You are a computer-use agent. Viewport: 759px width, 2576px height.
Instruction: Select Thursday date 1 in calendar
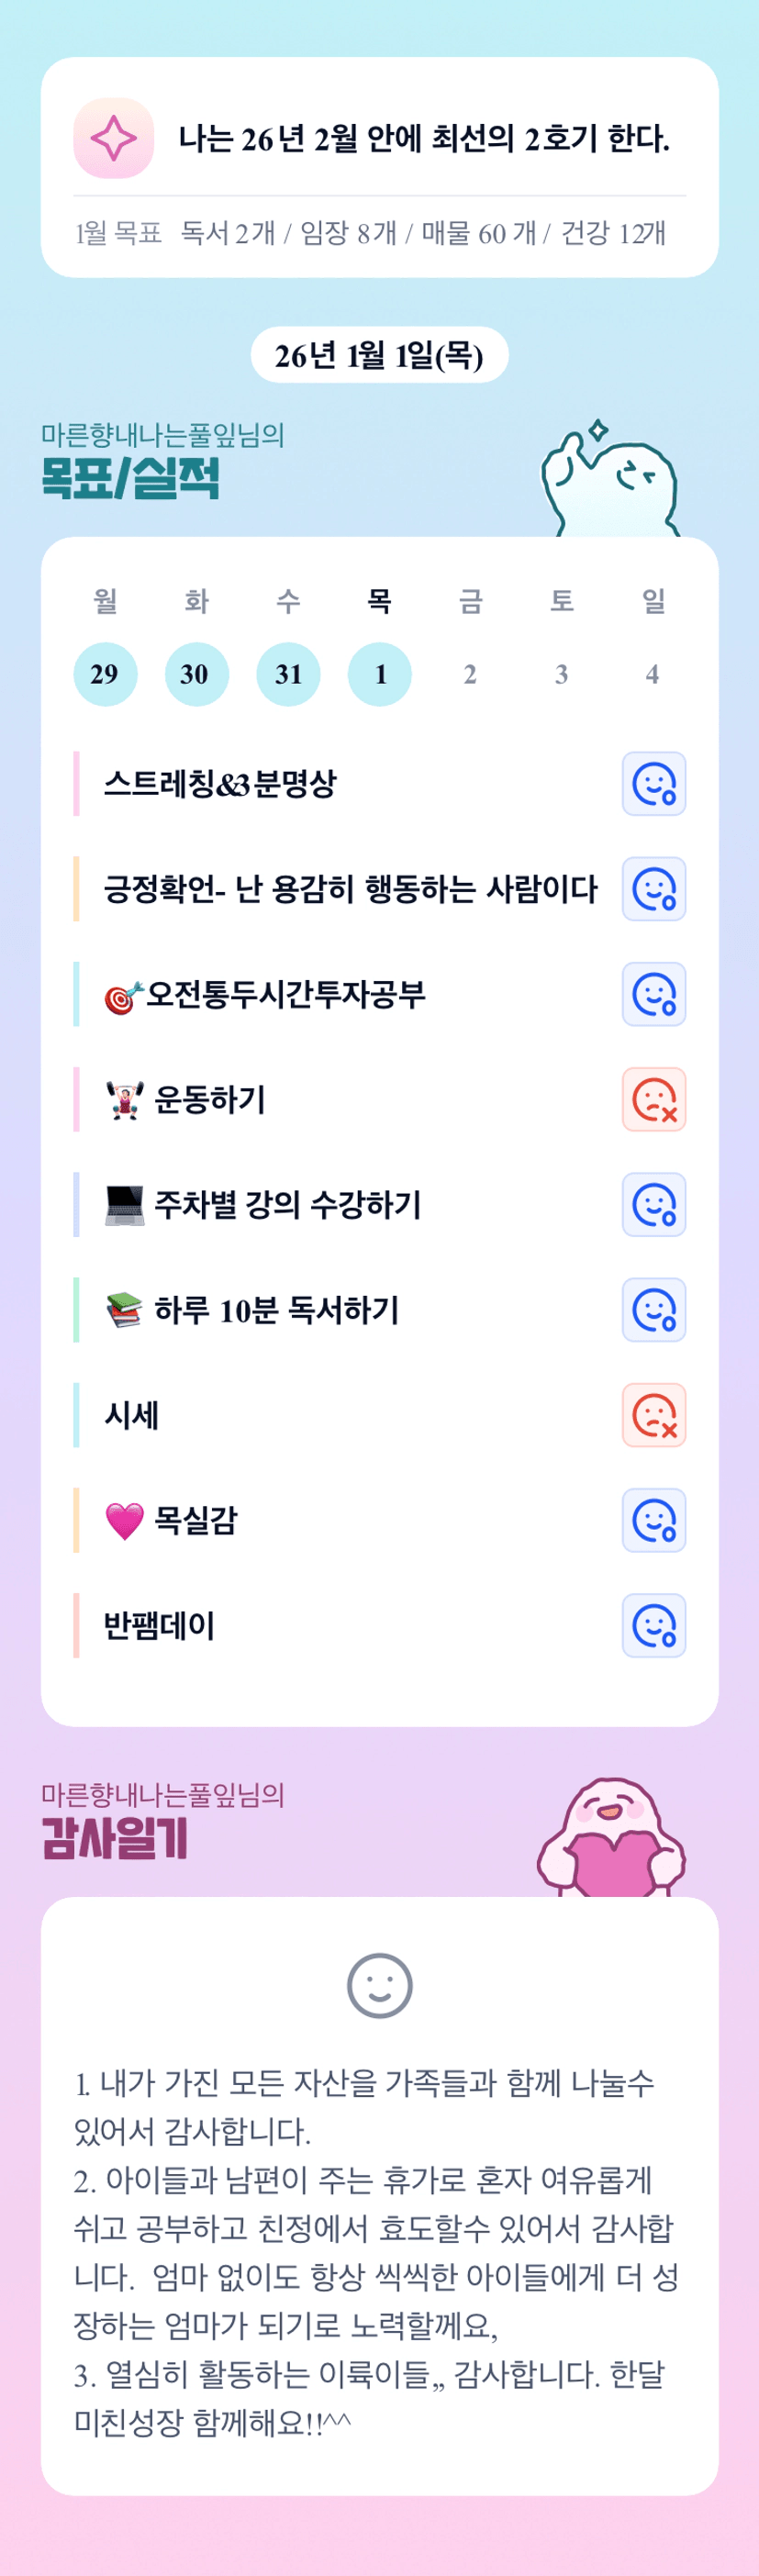[x=379, y=674]
